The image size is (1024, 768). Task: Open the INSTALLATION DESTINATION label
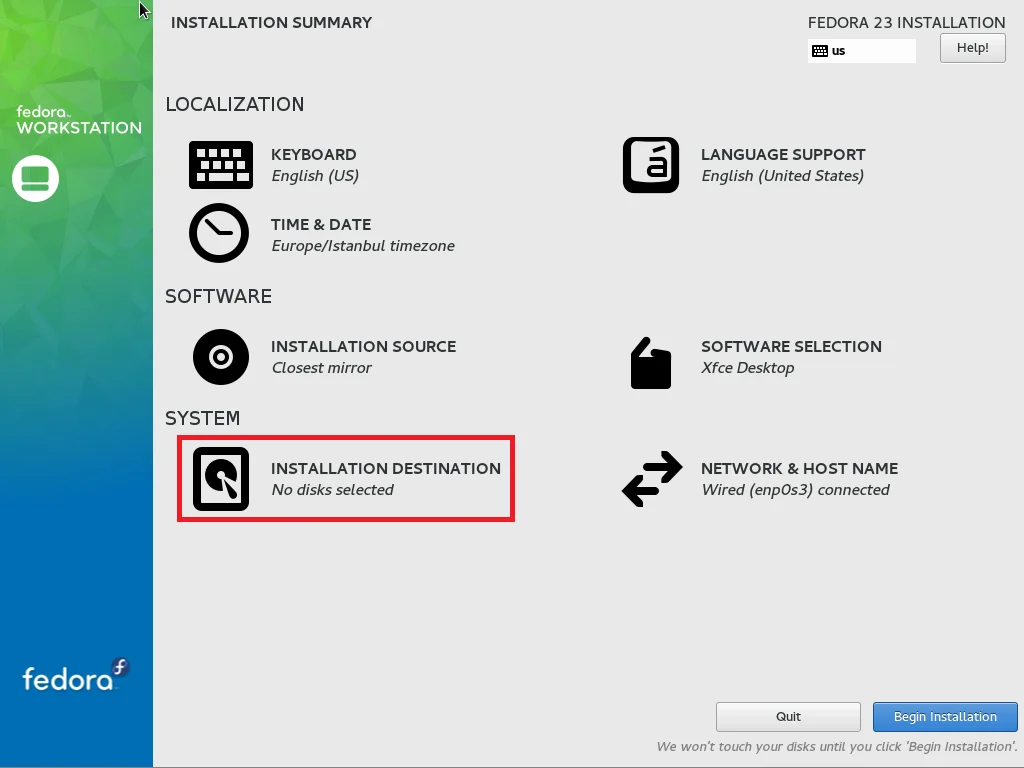coord(386,469)
